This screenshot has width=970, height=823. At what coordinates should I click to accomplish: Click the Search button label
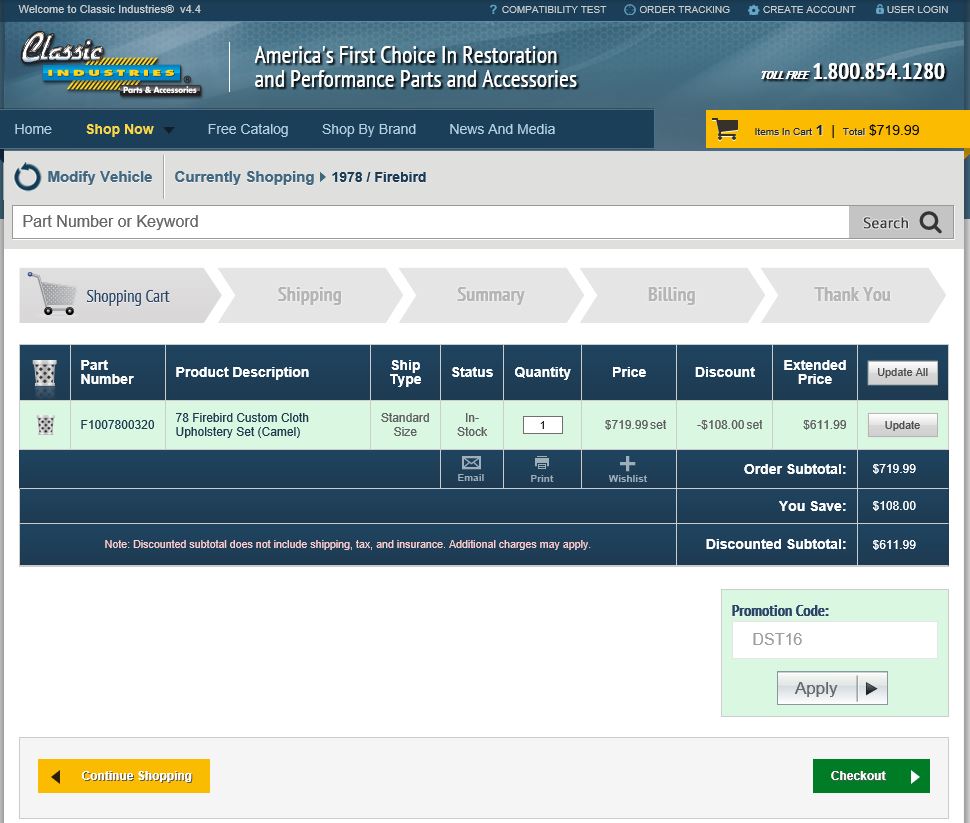[x=886, y=223]
